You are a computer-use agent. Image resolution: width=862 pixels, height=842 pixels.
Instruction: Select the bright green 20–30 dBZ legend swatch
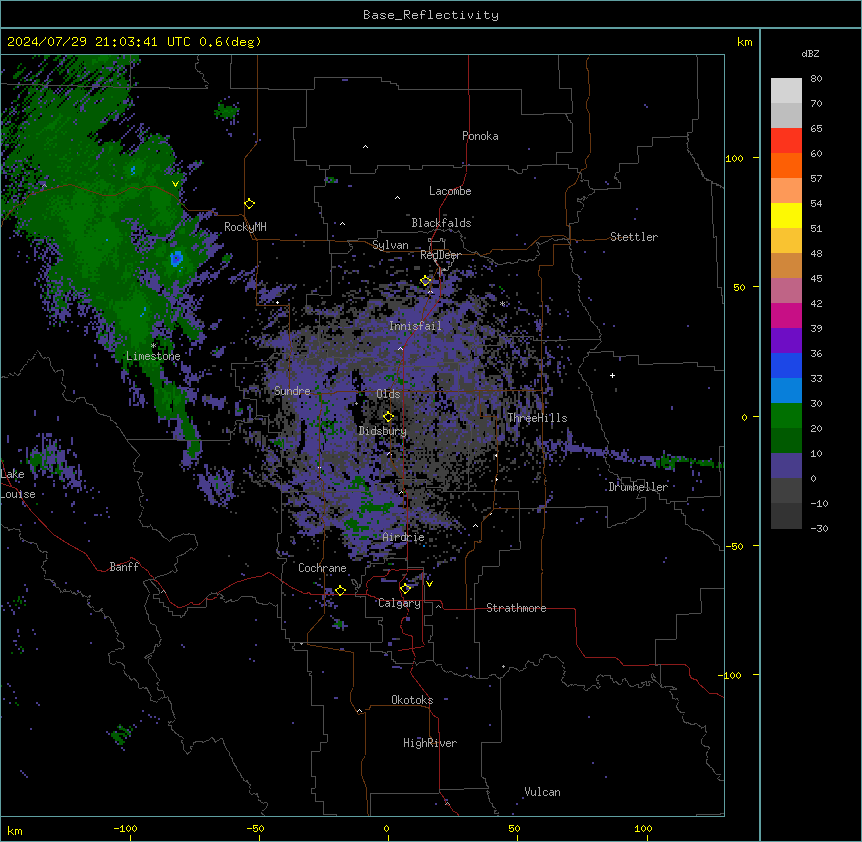pyautogui.click(x=786, y=416)
